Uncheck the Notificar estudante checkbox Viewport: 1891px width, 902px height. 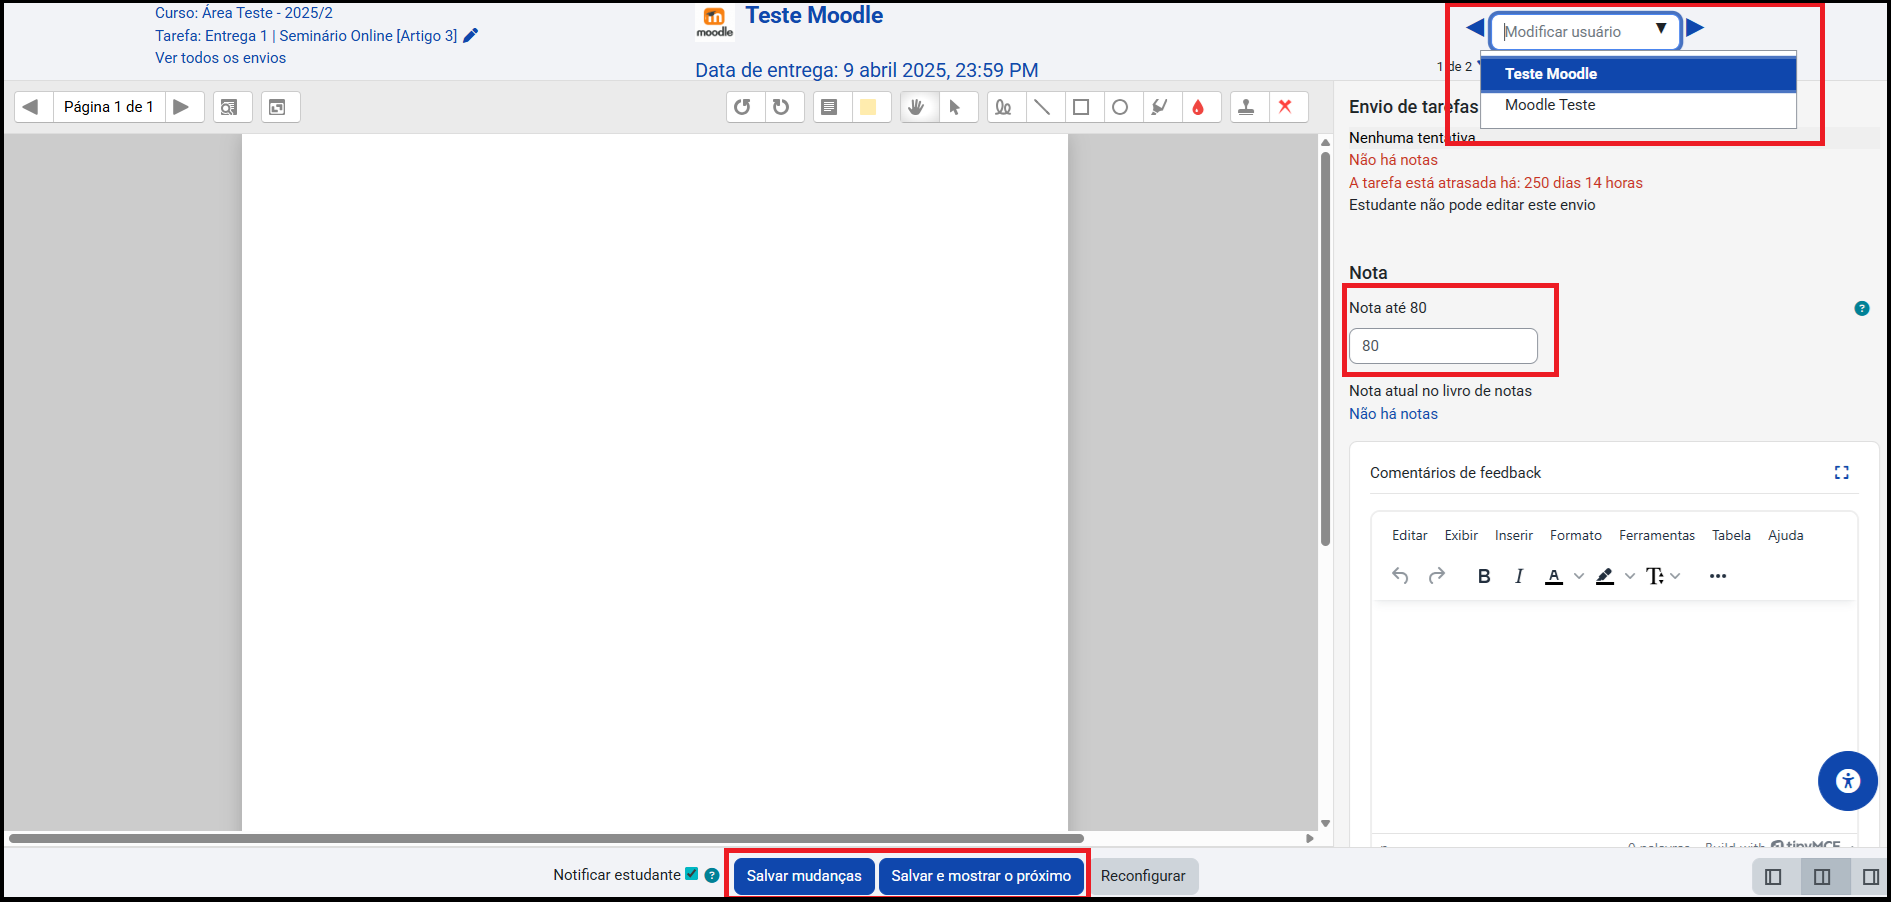pyautogui.click(x=691, y=874)
